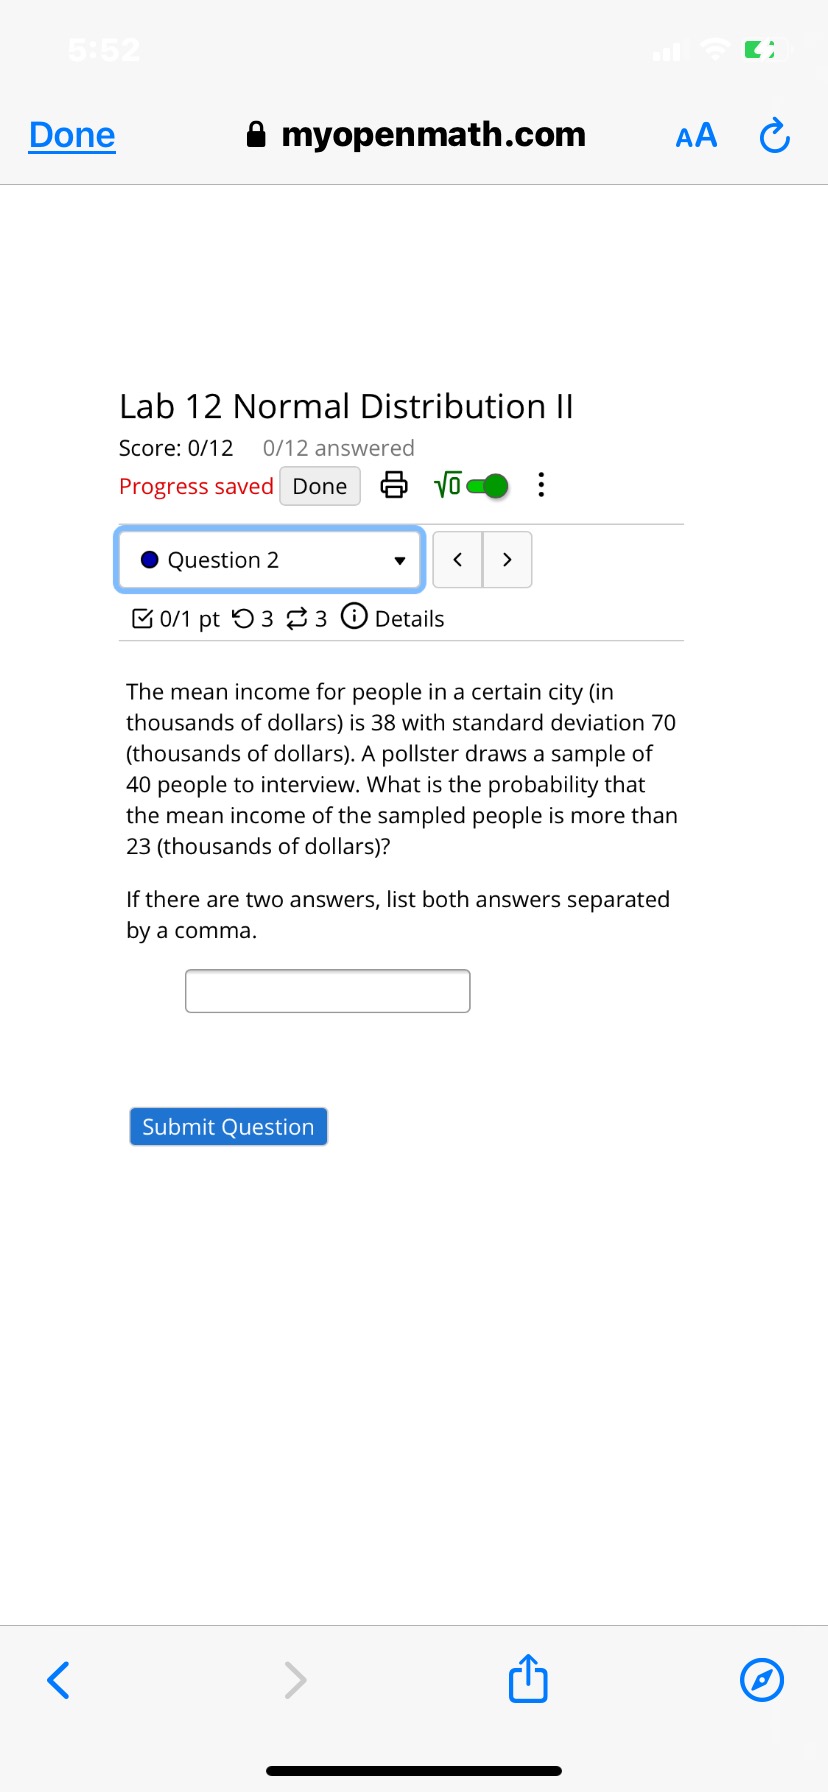
Task: Click the answer input field
Action: [x=327, y=990]
